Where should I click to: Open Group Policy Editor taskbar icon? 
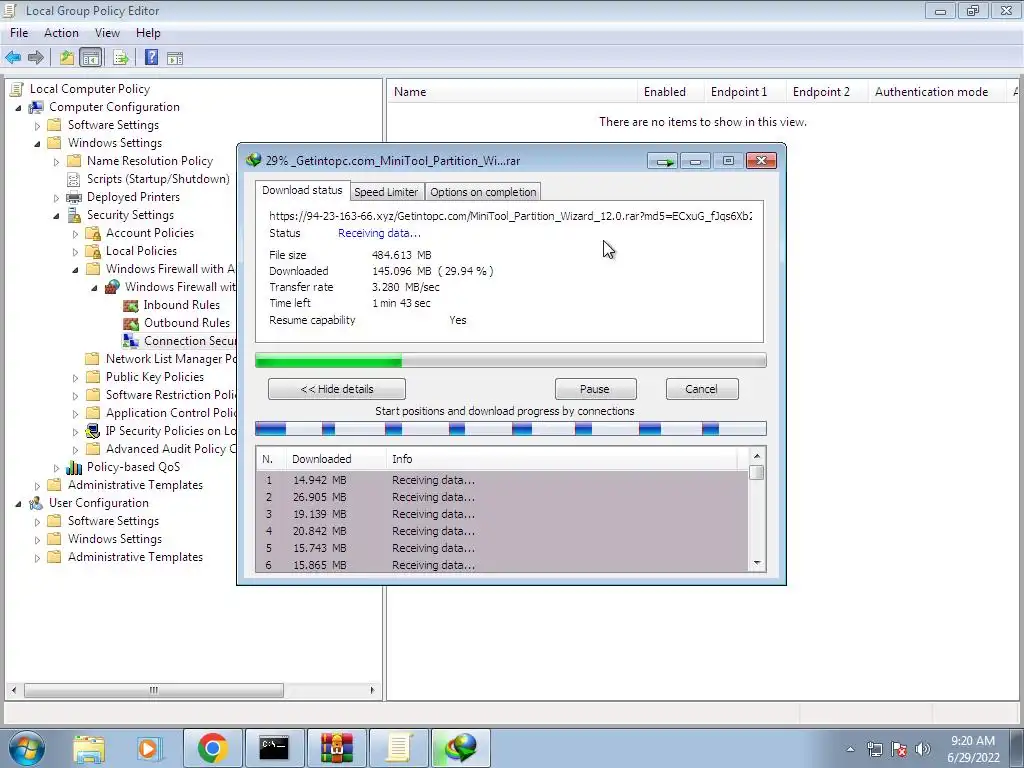(x=399, y=748)
